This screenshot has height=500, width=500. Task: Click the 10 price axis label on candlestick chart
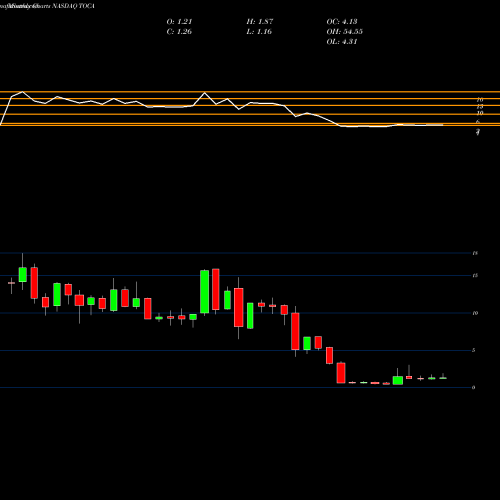[475, 313]
